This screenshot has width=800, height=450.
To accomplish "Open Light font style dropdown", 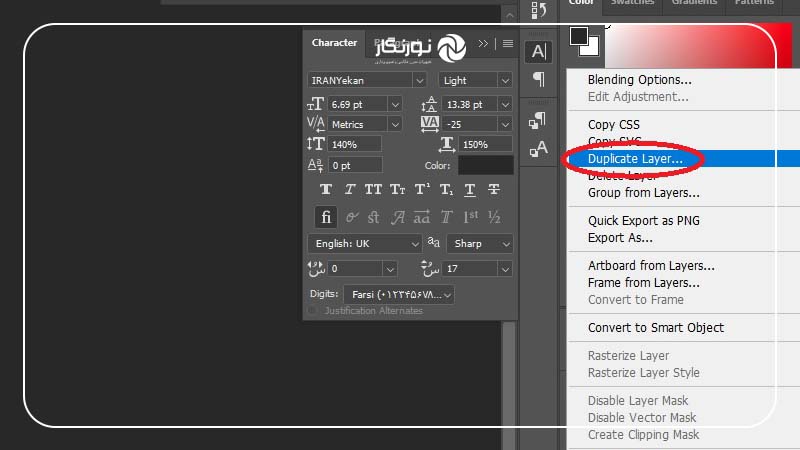I will [505, 81].
